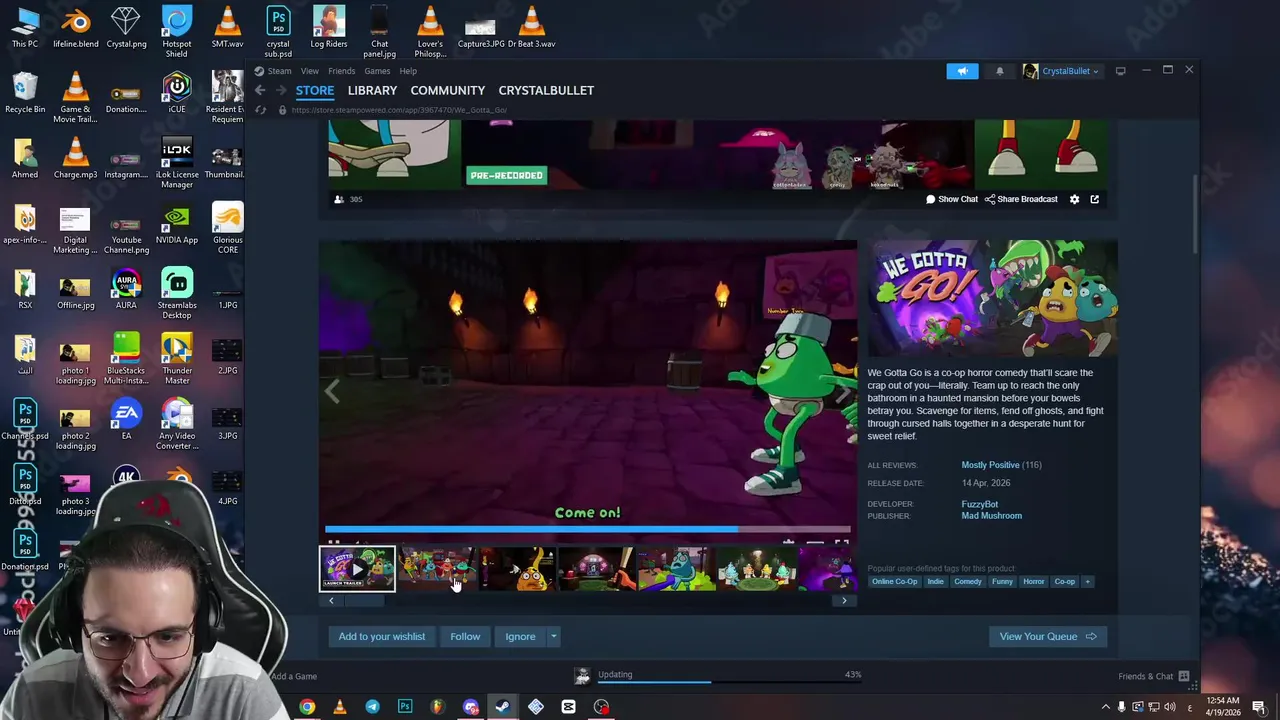Screen dimensions: 1280x720
Task: Open Thunder Master desktop shortcut
Action: (x=177, y=359)
